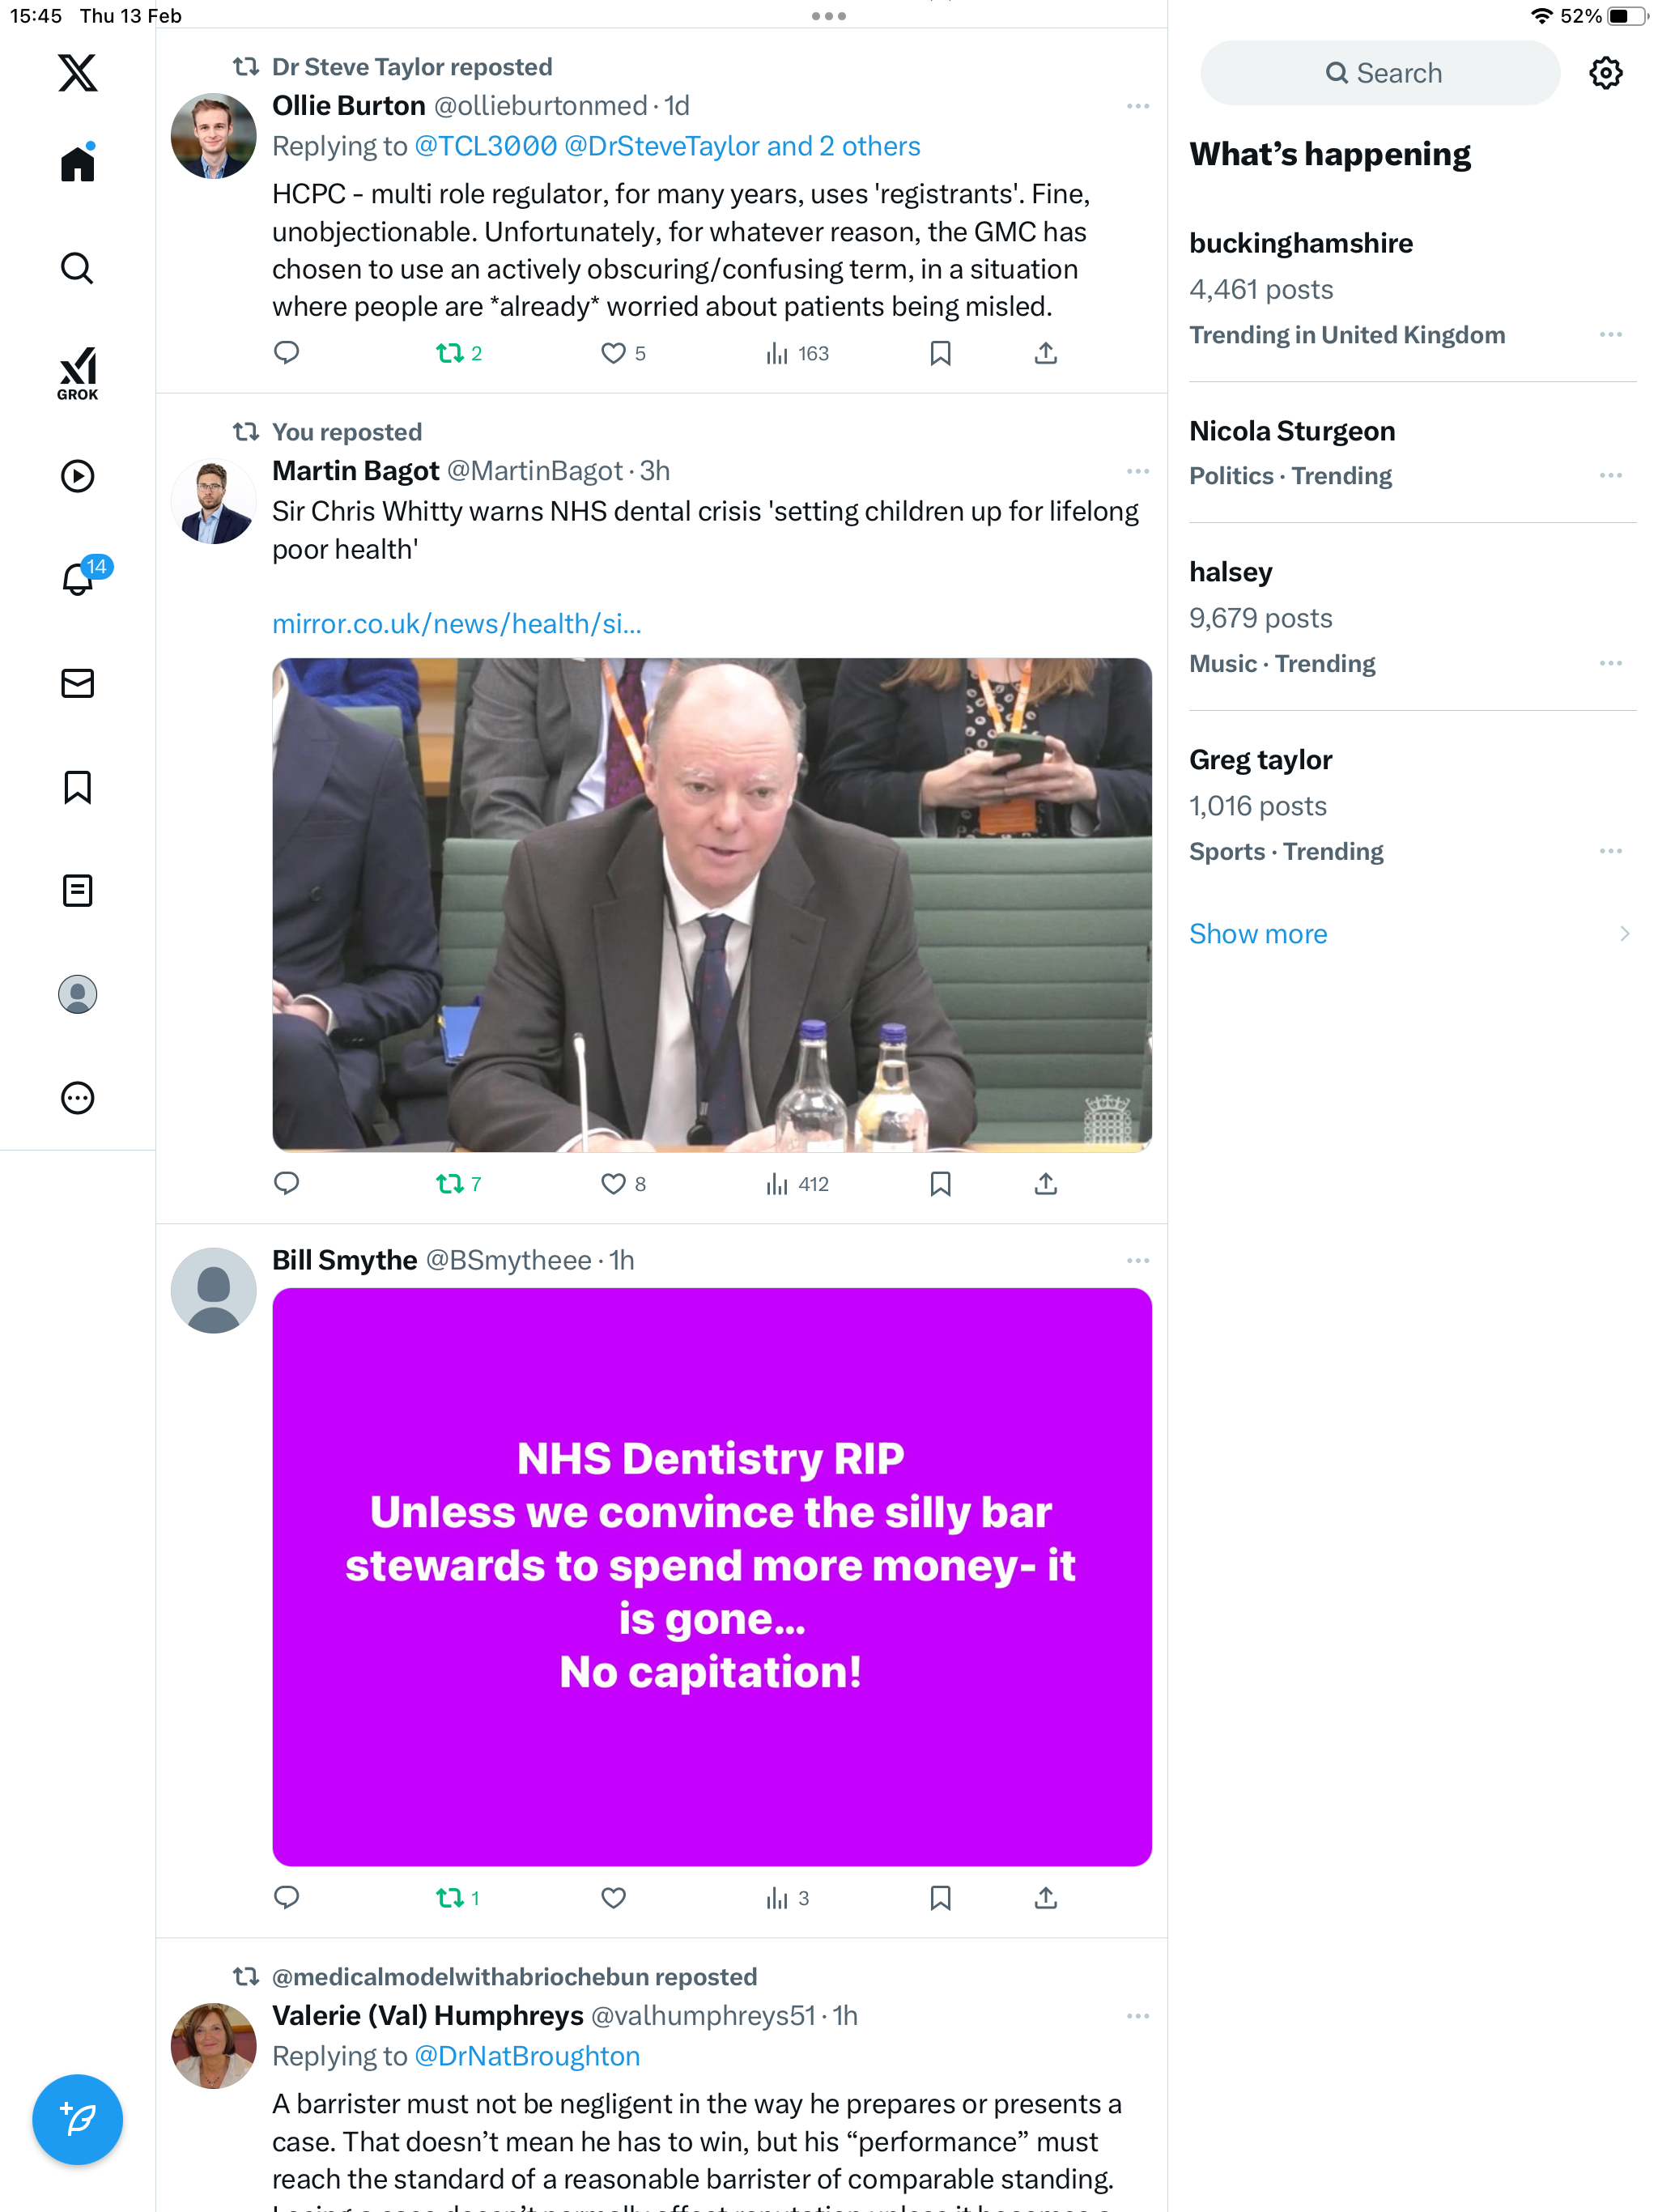The height and width of the screenshot is (2212, 1658).
Task: Focus the Search field
Action: coord(1380,73)
